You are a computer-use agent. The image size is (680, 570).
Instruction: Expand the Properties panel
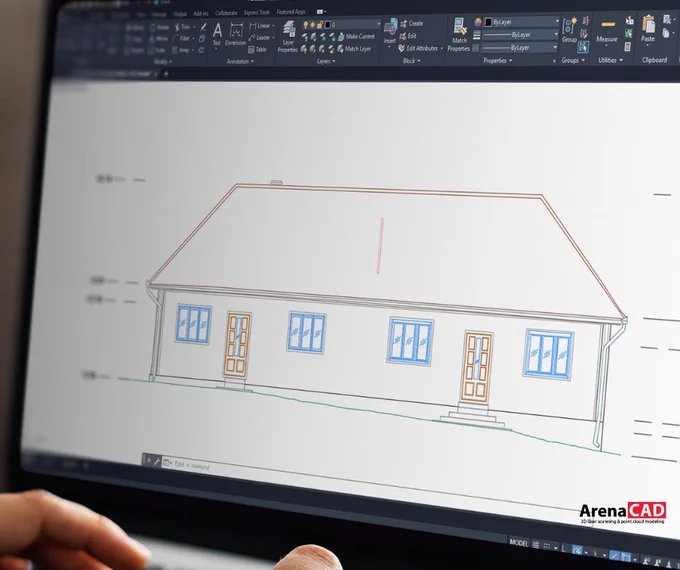[x=497, y=61]
